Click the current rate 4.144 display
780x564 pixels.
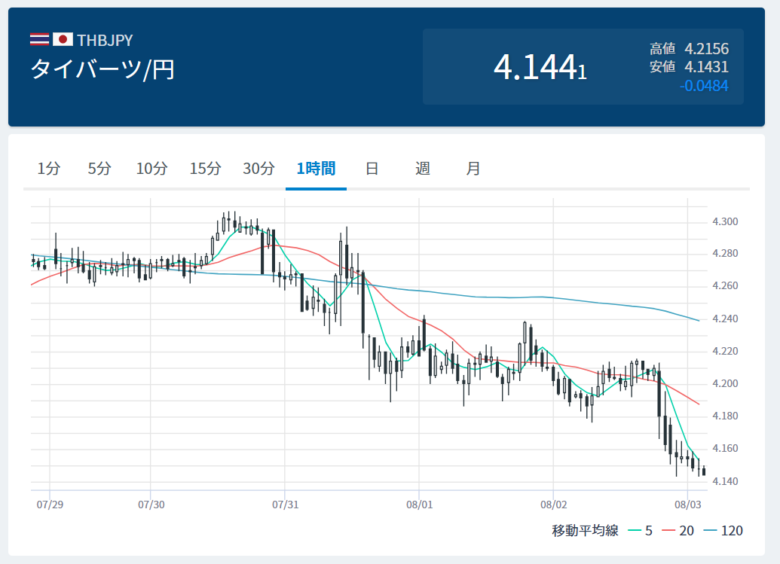tap(539, 67)
